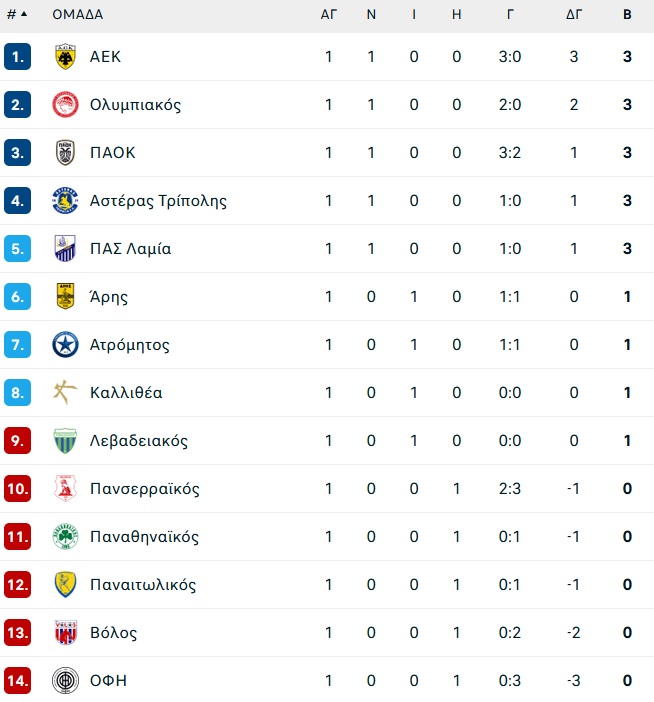Open the Πανσερραϊκός team name link

(145, 489)
